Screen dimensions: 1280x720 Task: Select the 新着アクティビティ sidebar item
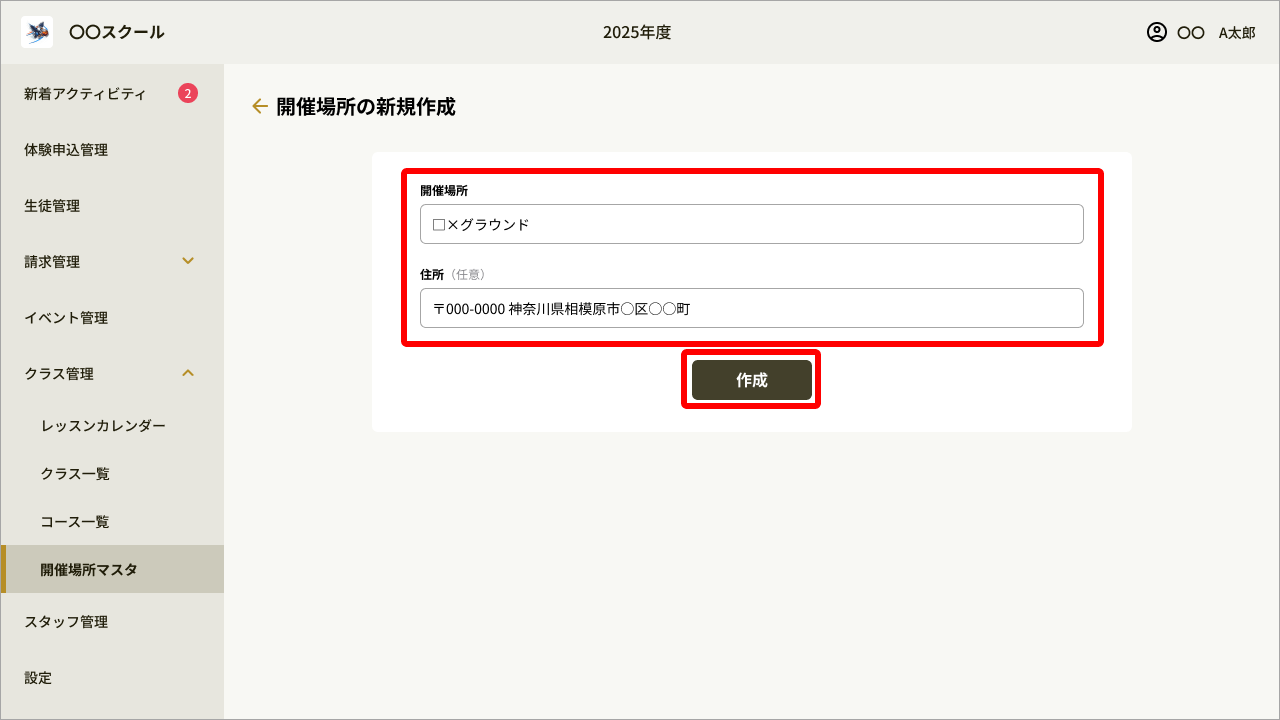(x=84, y=93)
